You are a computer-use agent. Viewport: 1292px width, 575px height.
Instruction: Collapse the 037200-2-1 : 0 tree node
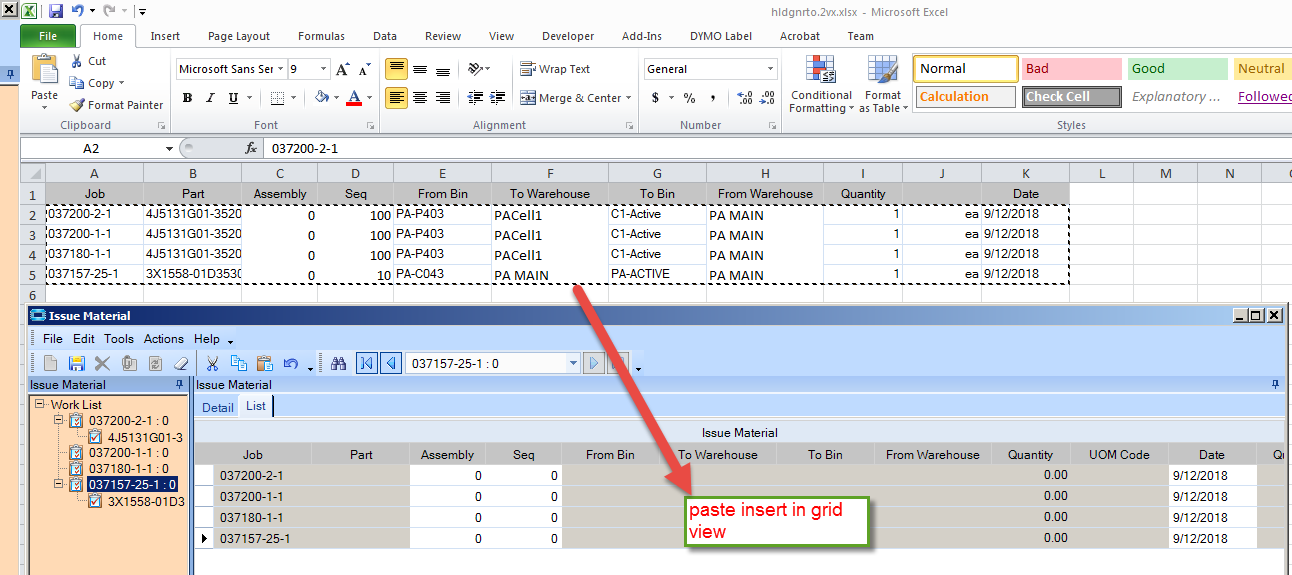tap(59, 421)
